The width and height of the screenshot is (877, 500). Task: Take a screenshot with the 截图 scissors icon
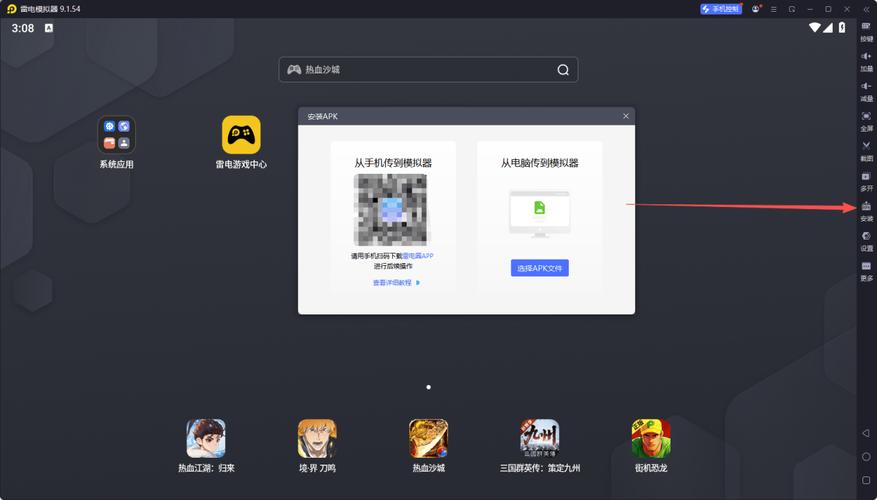[866, 150]
